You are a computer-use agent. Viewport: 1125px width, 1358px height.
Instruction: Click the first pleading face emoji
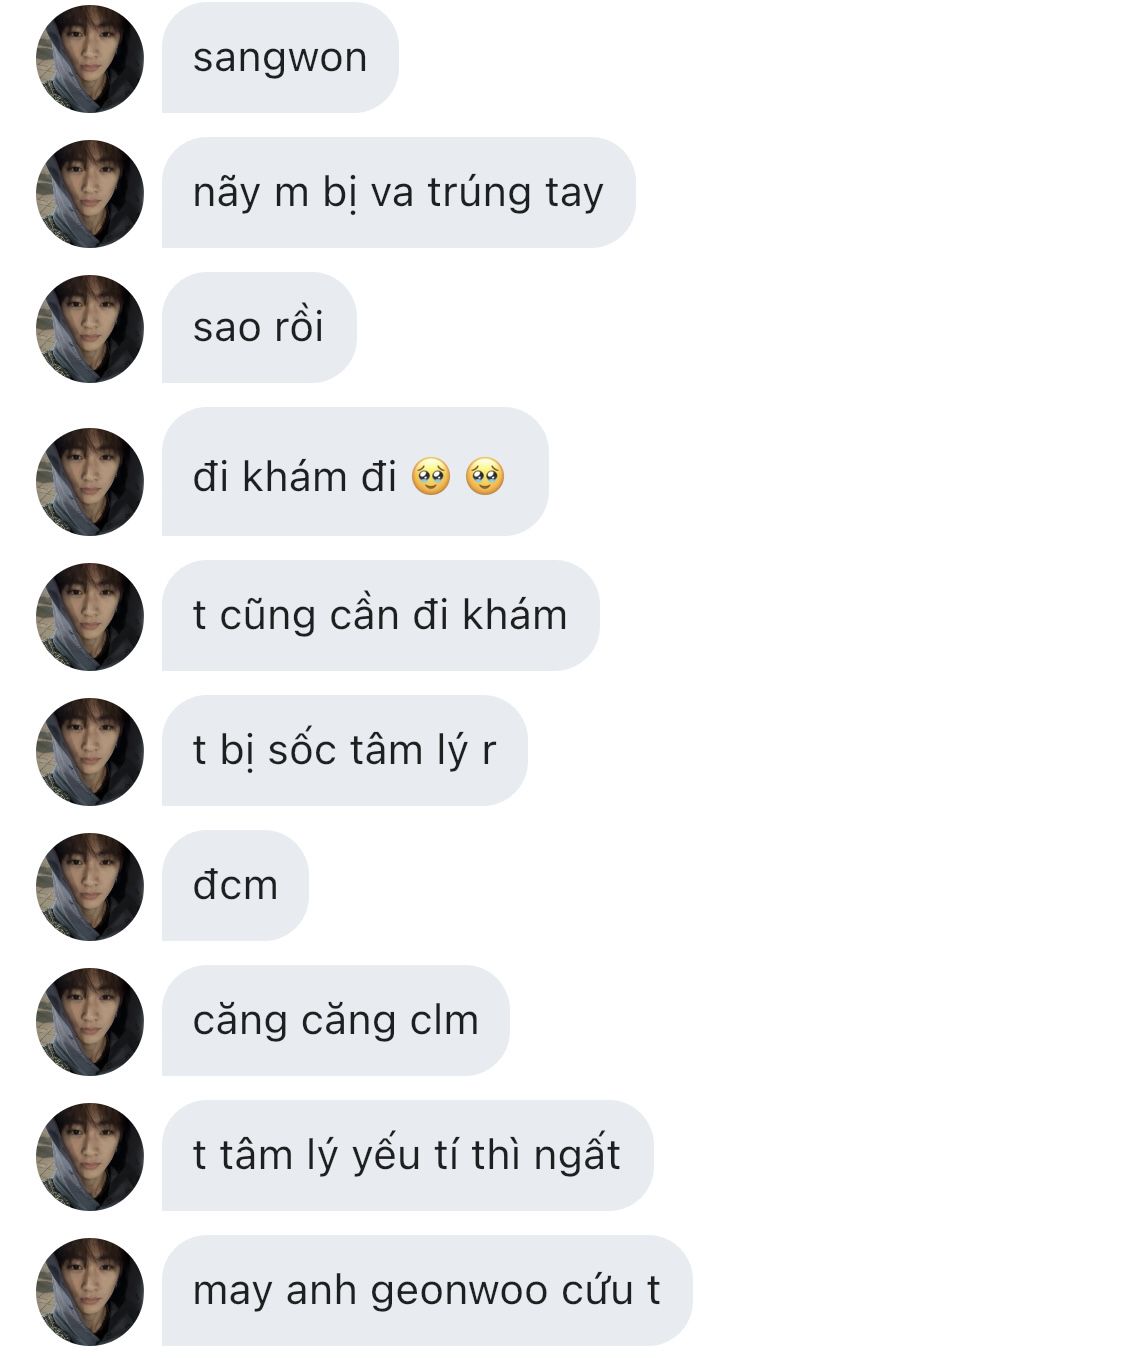click(x=432, y=477)
